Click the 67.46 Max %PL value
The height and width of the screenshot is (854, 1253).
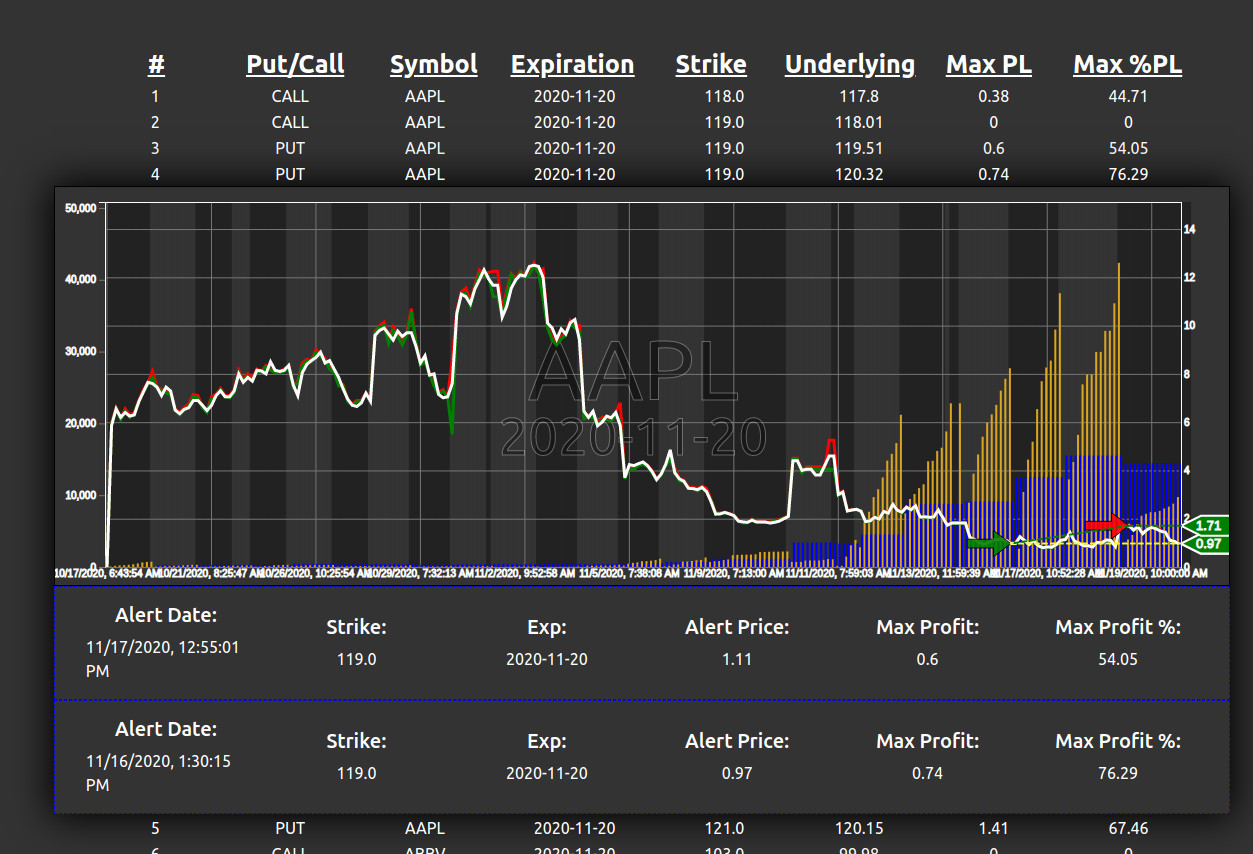click(1128, 828)
